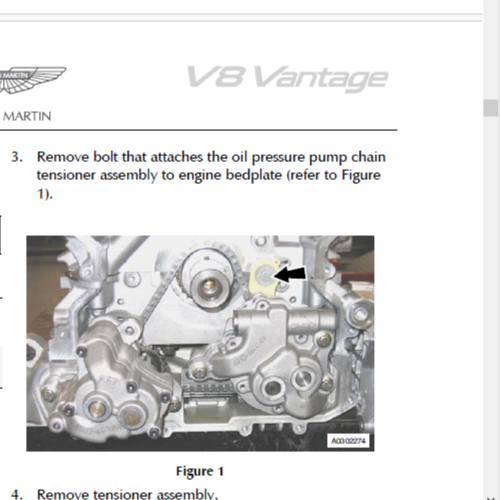500x500 pixels.
Task: Click the Figure 1 engine photograph
Action: click(200, 343)
